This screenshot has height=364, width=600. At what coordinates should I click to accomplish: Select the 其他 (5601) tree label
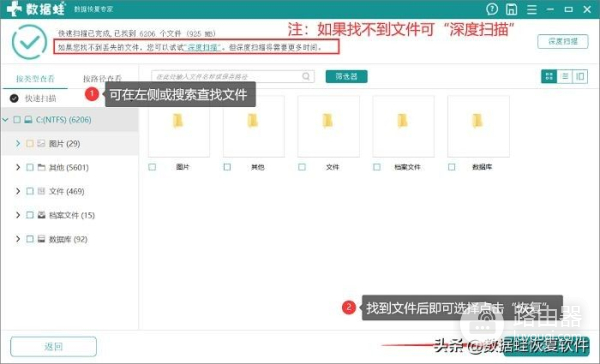69,167
